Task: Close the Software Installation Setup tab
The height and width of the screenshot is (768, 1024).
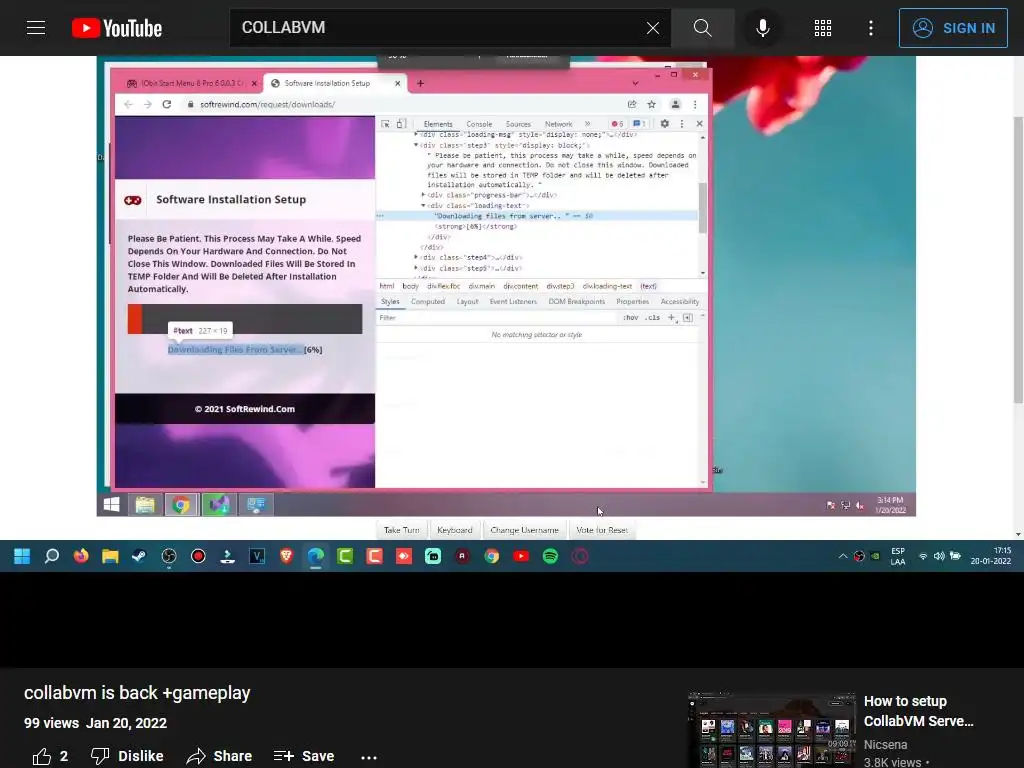Action: (398, 84)
